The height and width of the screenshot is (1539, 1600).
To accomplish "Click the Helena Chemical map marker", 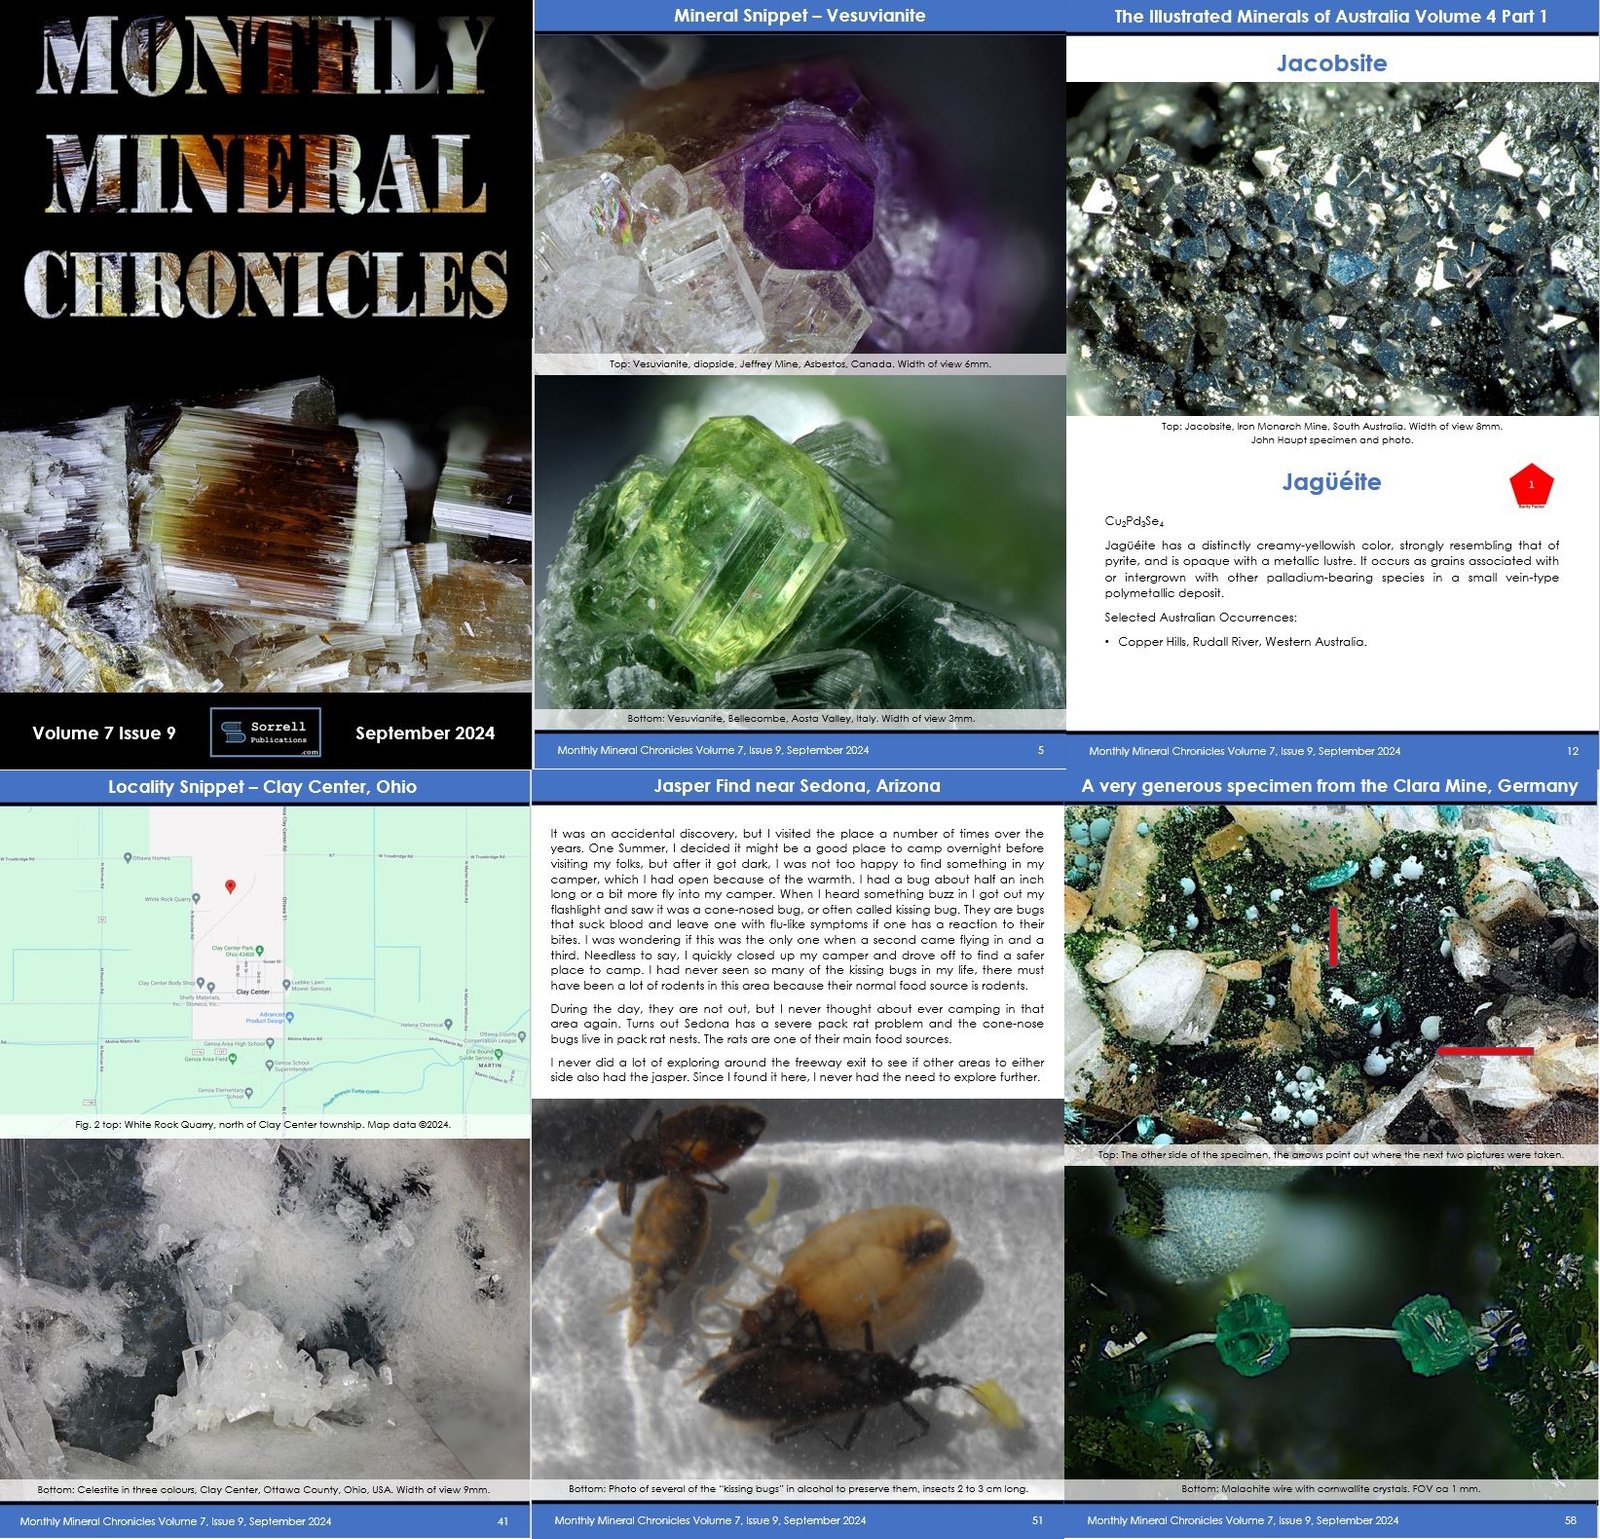I will (448, 1024).
